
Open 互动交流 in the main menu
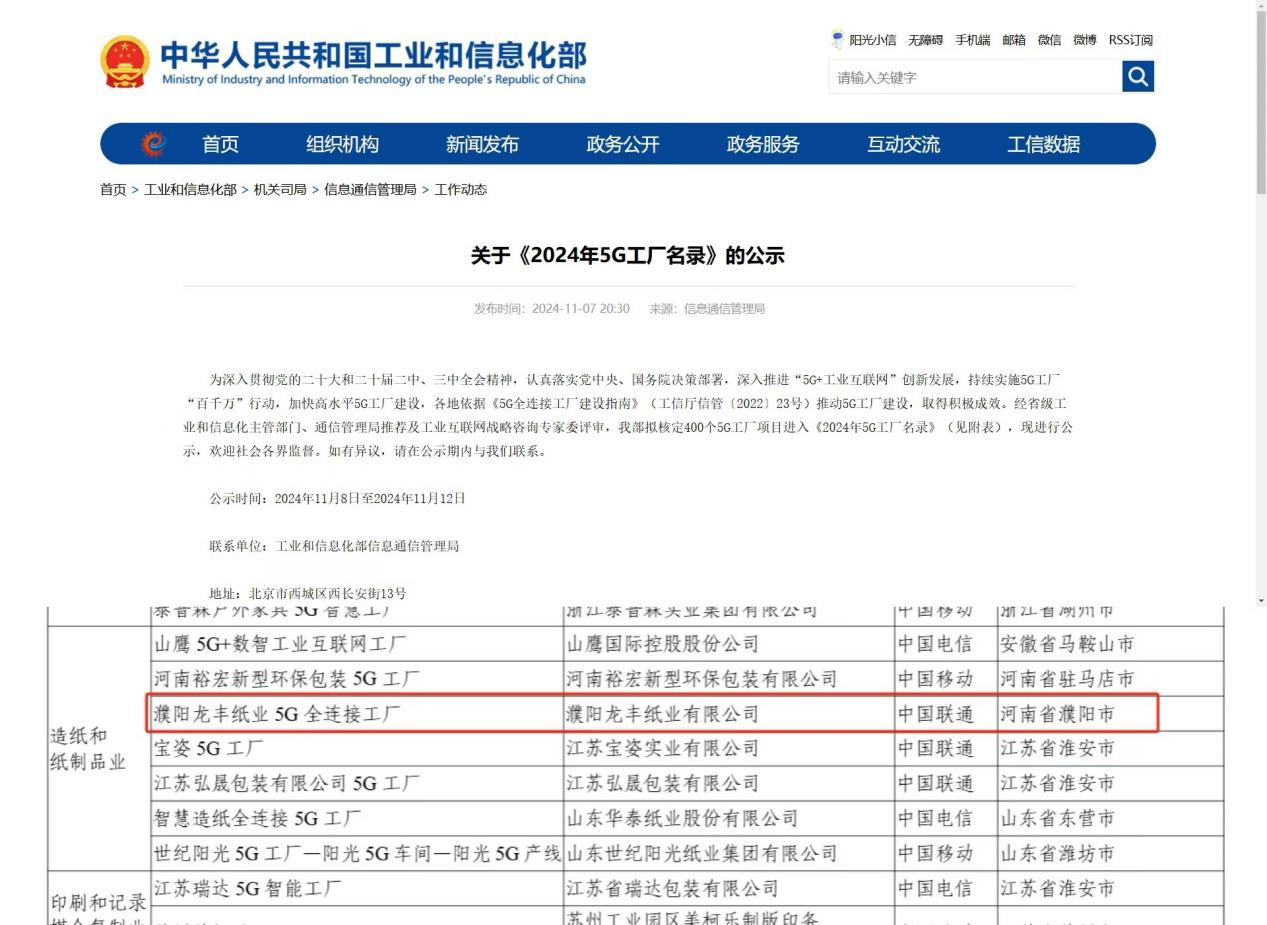[x=903, y=144]
